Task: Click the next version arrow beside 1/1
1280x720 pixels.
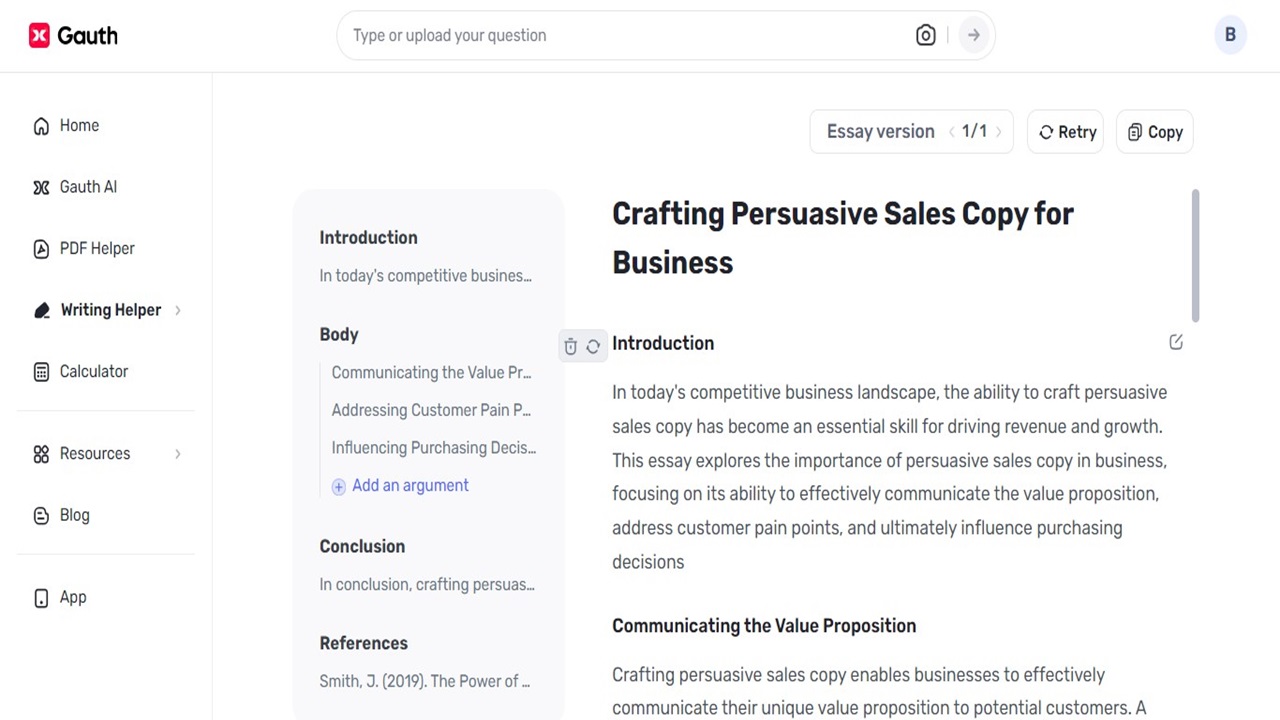Action: pos(998,131)
